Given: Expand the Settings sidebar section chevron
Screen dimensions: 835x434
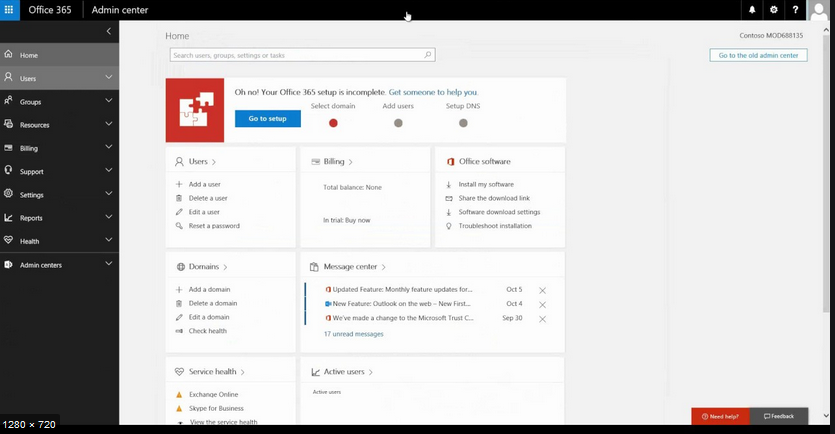Looking at the screenshot, I should [x=109, y=194].
